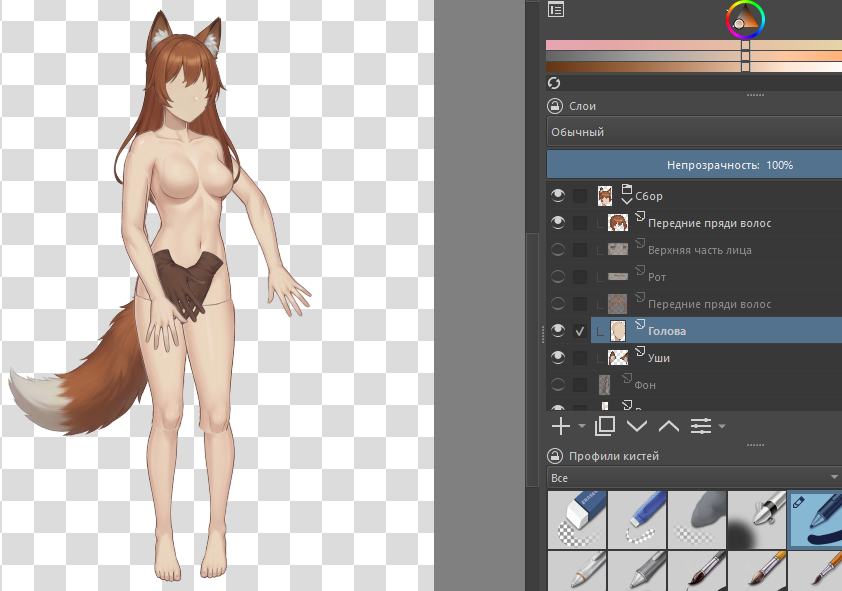Select the blue-white block eraser brush preset

coord(577,520)
